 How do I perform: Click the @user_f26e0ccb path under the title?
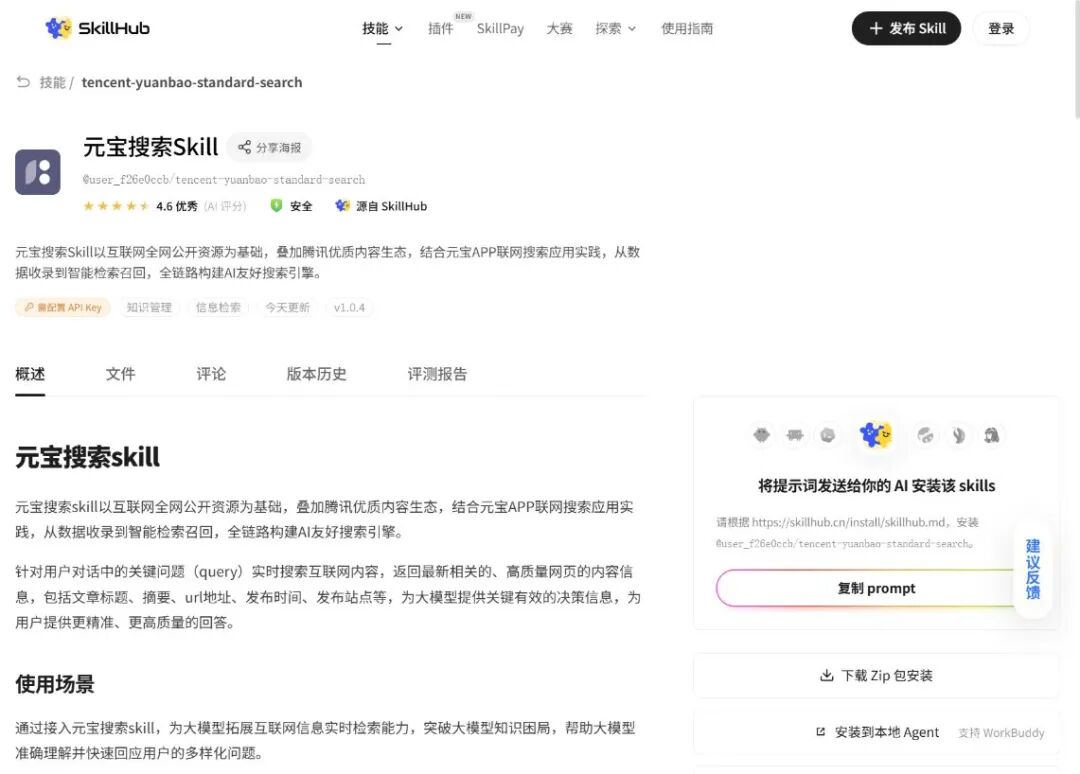[224, 180]
